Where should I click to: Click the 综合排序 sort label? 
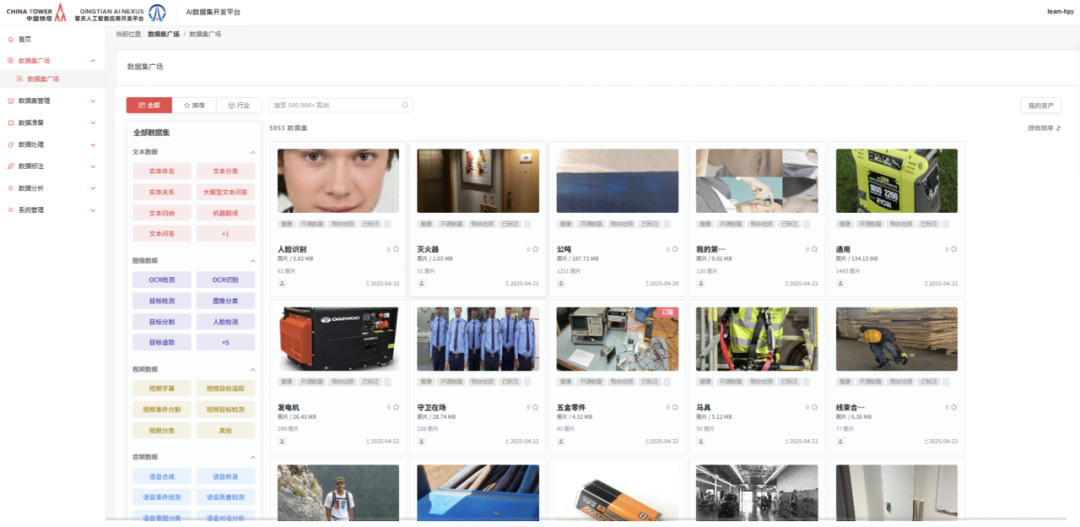pyautogui.click(x=1040, y=127)
